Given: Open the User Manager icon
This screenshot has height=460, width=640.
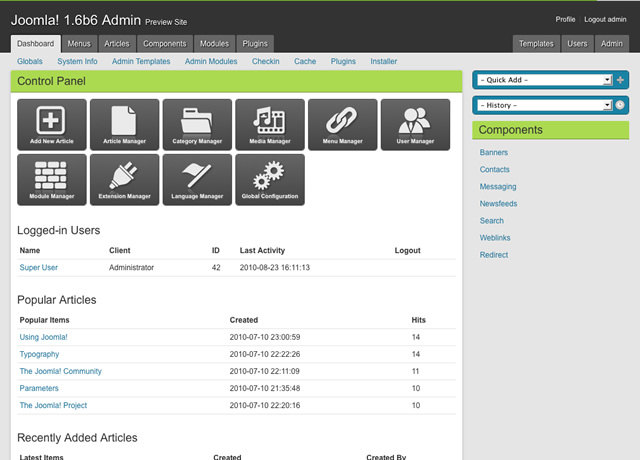Looking at the screenshot, I should point(415,124).
